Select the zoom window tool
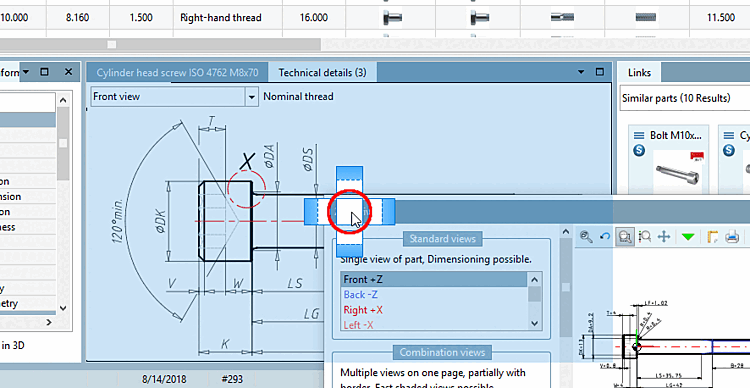This screenshot has height=388, width=750. [625, 236]
